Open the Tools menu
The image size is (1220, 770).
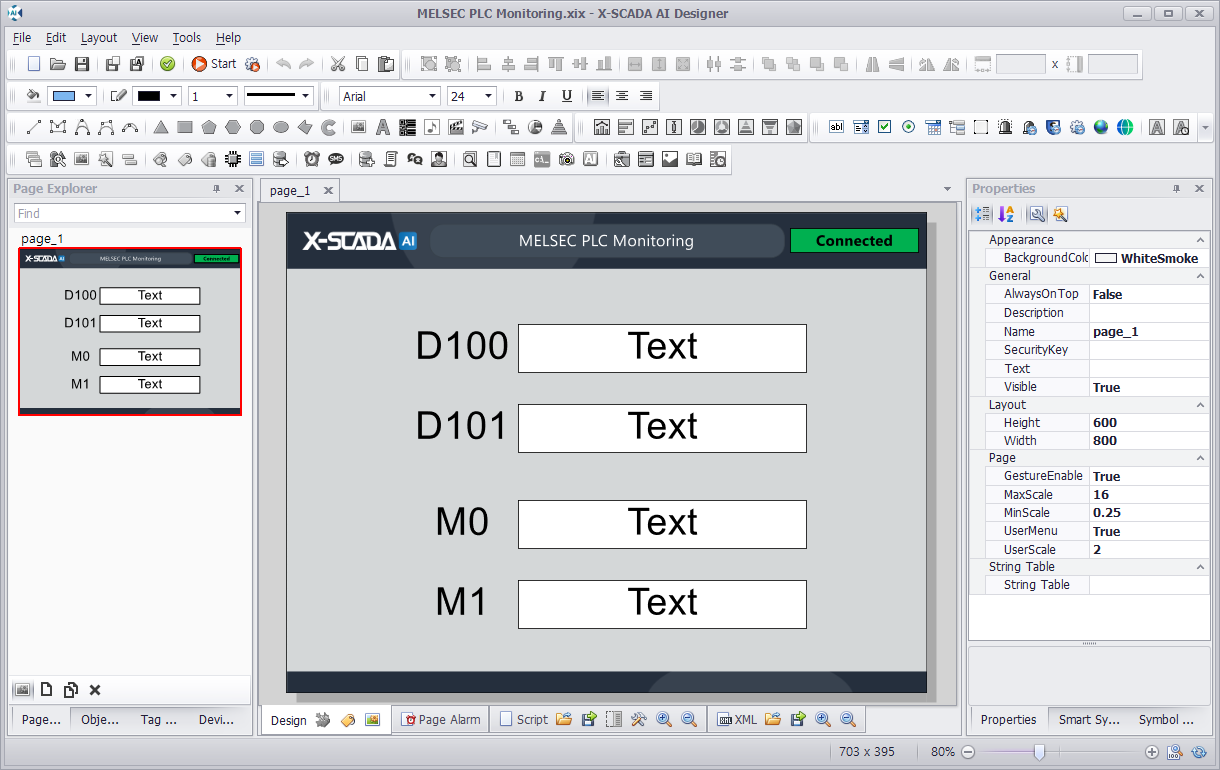[x=187, y=37]
